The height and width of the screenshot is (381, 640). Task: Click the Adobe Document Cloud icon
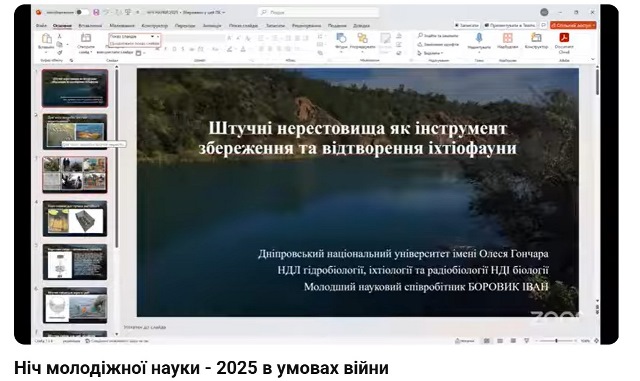(564, 38)
